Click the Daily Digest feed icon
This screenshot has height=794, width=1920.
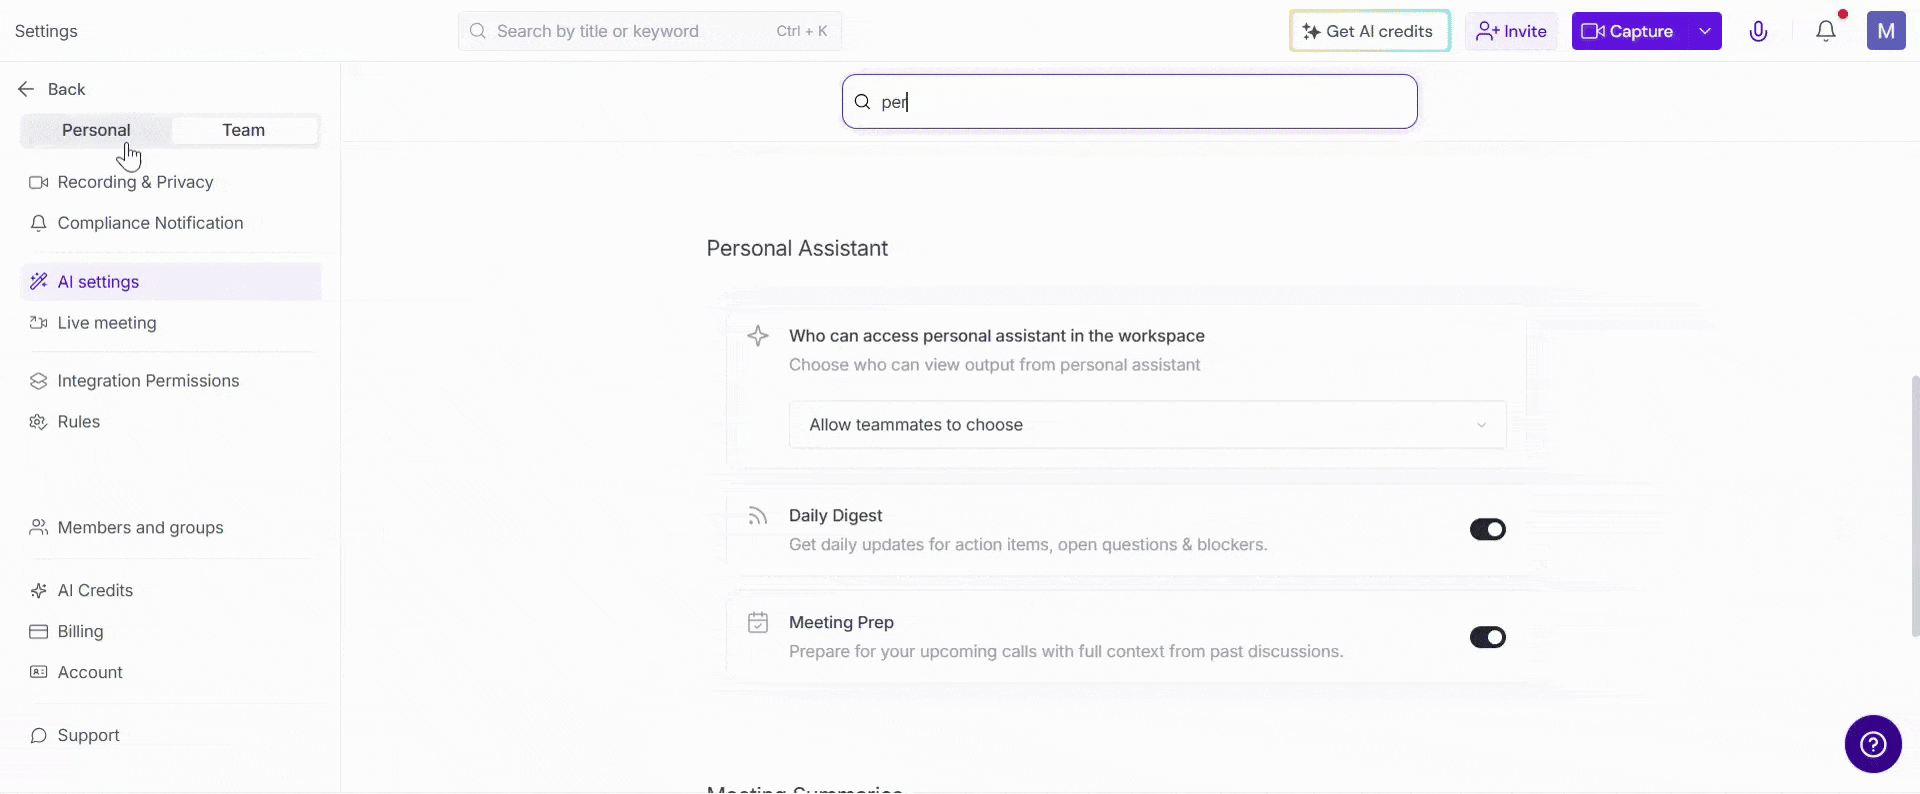point(758,516)
